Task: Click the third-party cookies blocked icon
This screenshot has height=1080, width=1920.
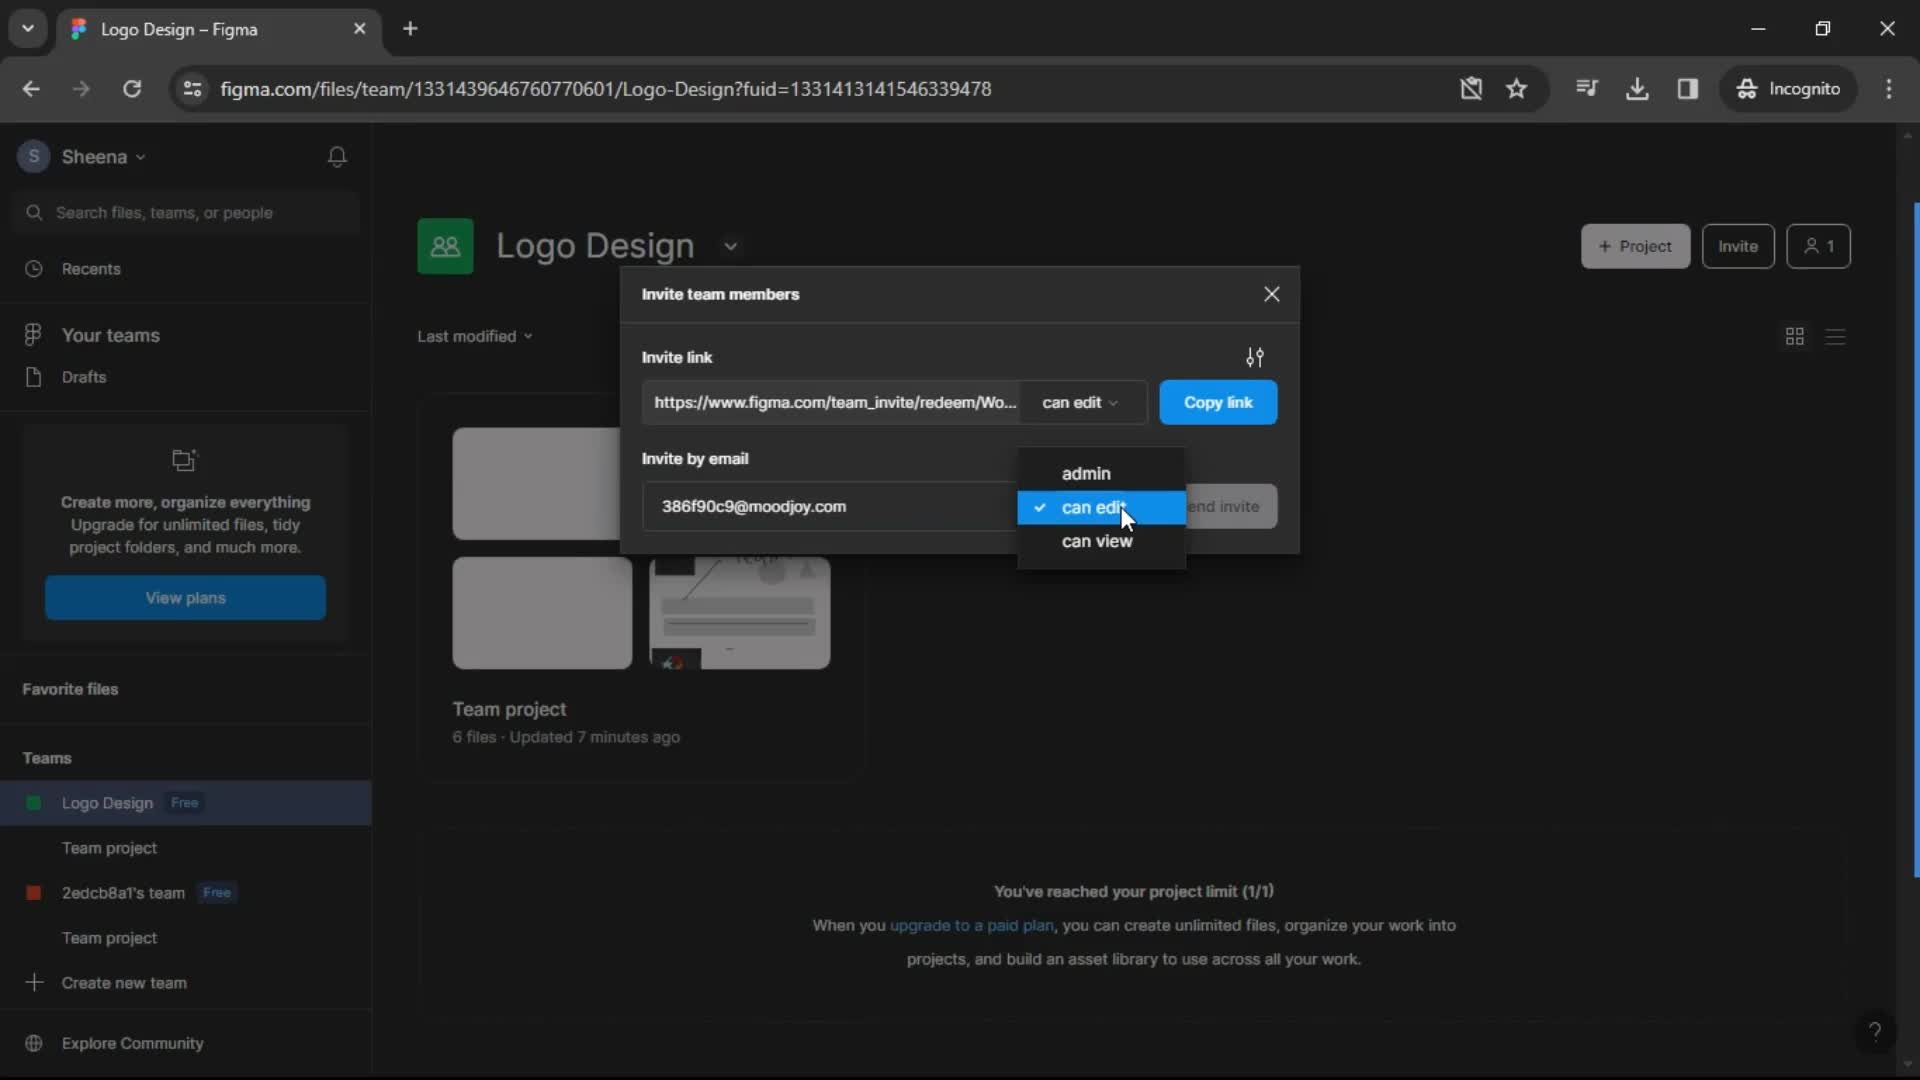Action: pos(1471,89)
